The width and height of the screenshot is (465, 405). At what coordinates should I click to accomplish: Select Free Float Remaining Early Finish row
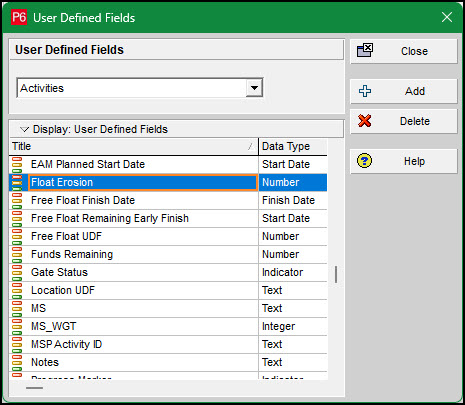coord(168,218)
